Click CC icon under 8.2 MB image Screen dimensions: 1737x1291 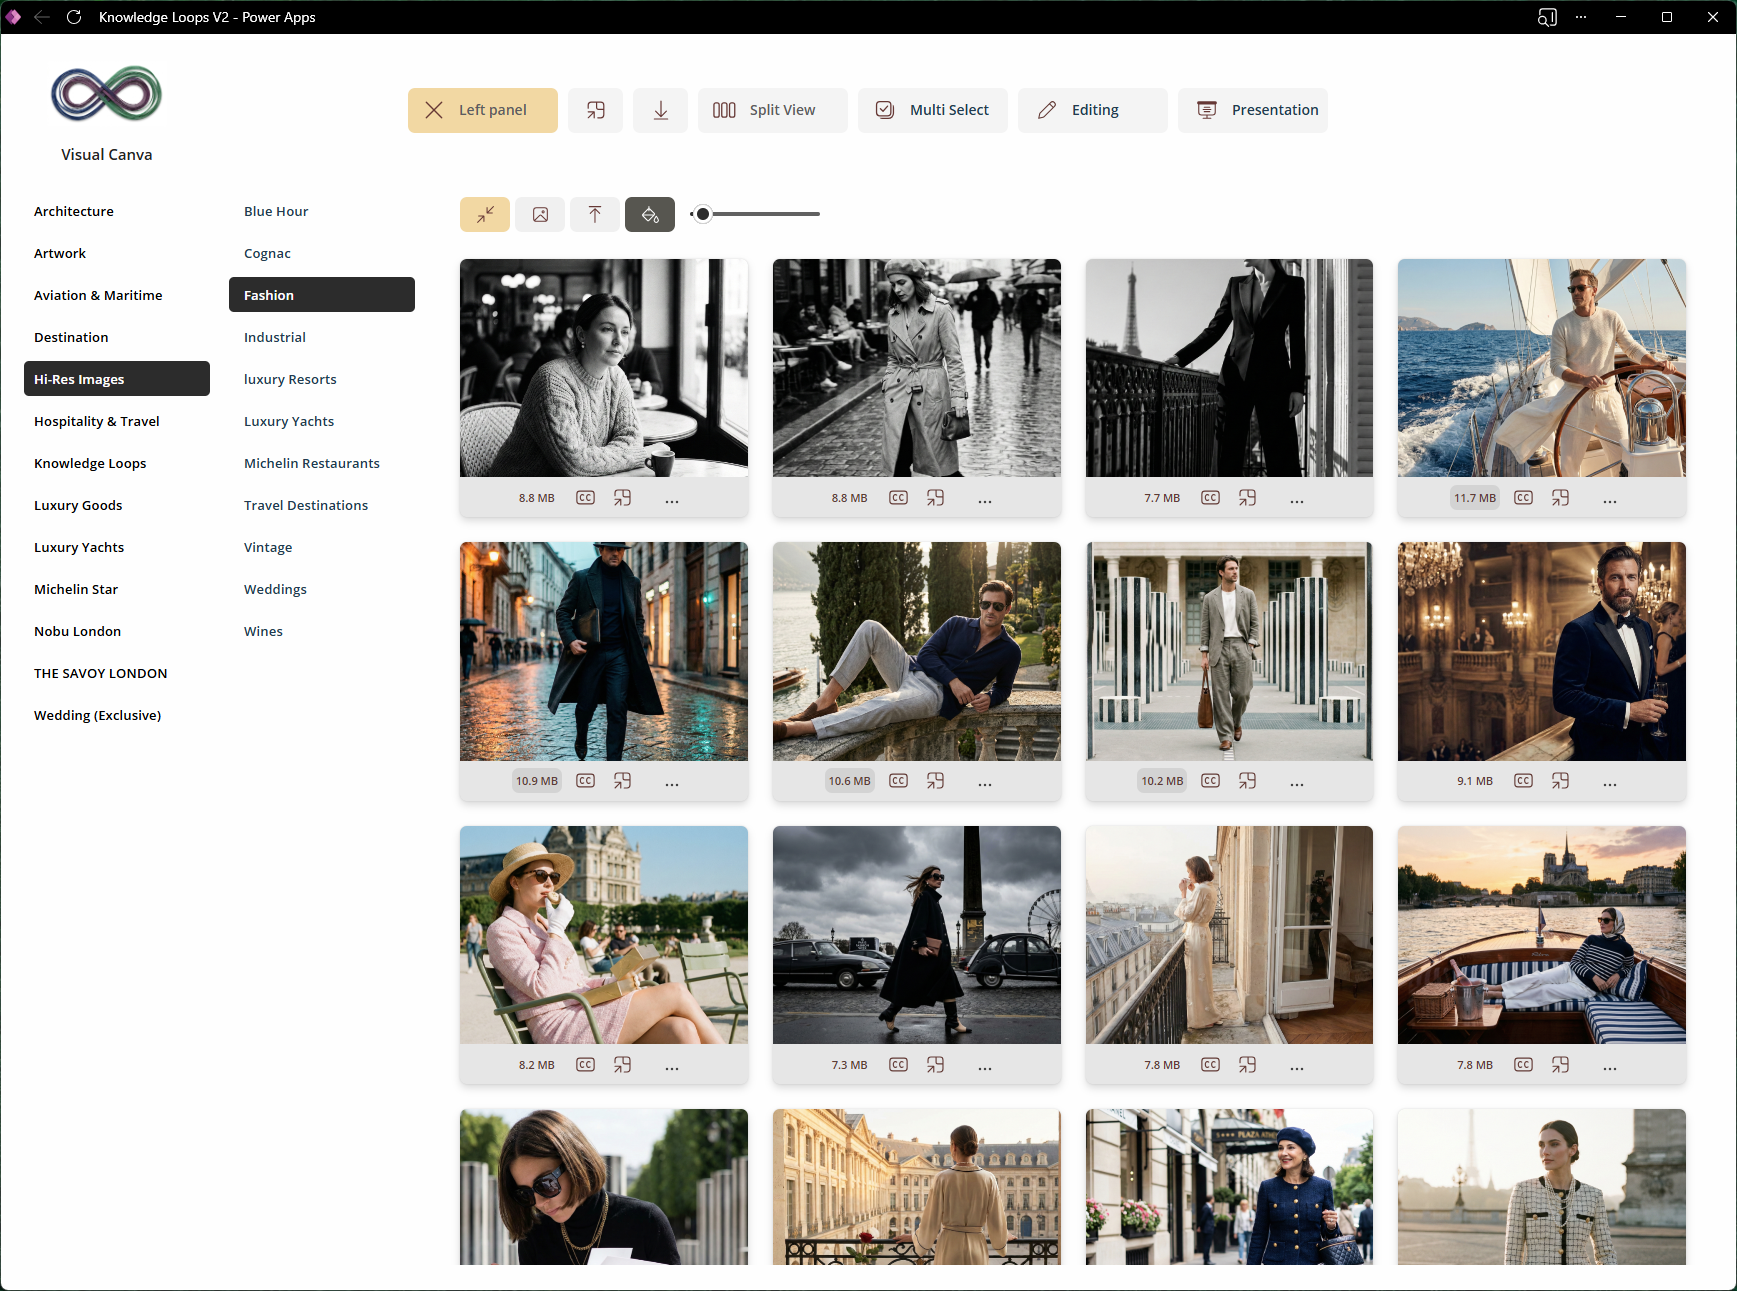(x=585, y=1065)
